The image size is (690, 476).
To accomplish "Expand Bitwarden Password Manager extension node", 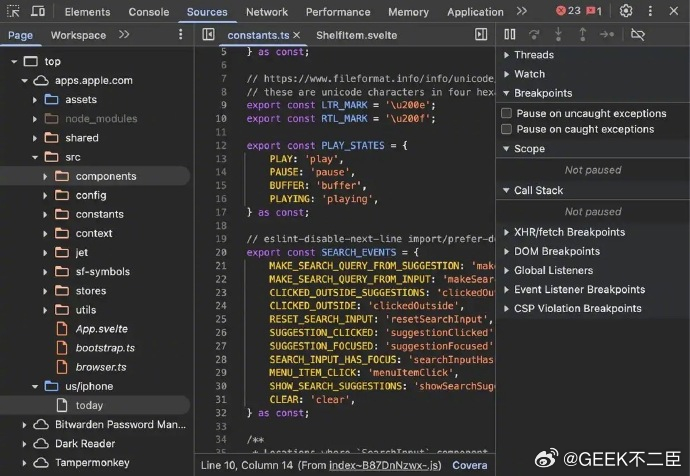I will (x=24, y=425).
